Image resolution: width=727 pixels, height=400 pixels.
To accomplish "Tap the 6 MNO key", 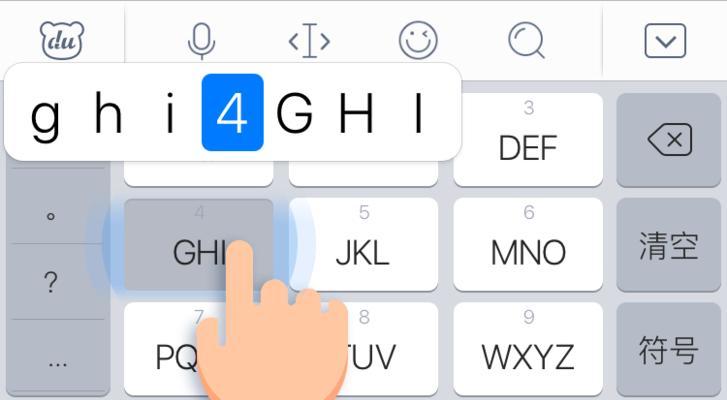I will pyautogui.click(x=528, y=244).
